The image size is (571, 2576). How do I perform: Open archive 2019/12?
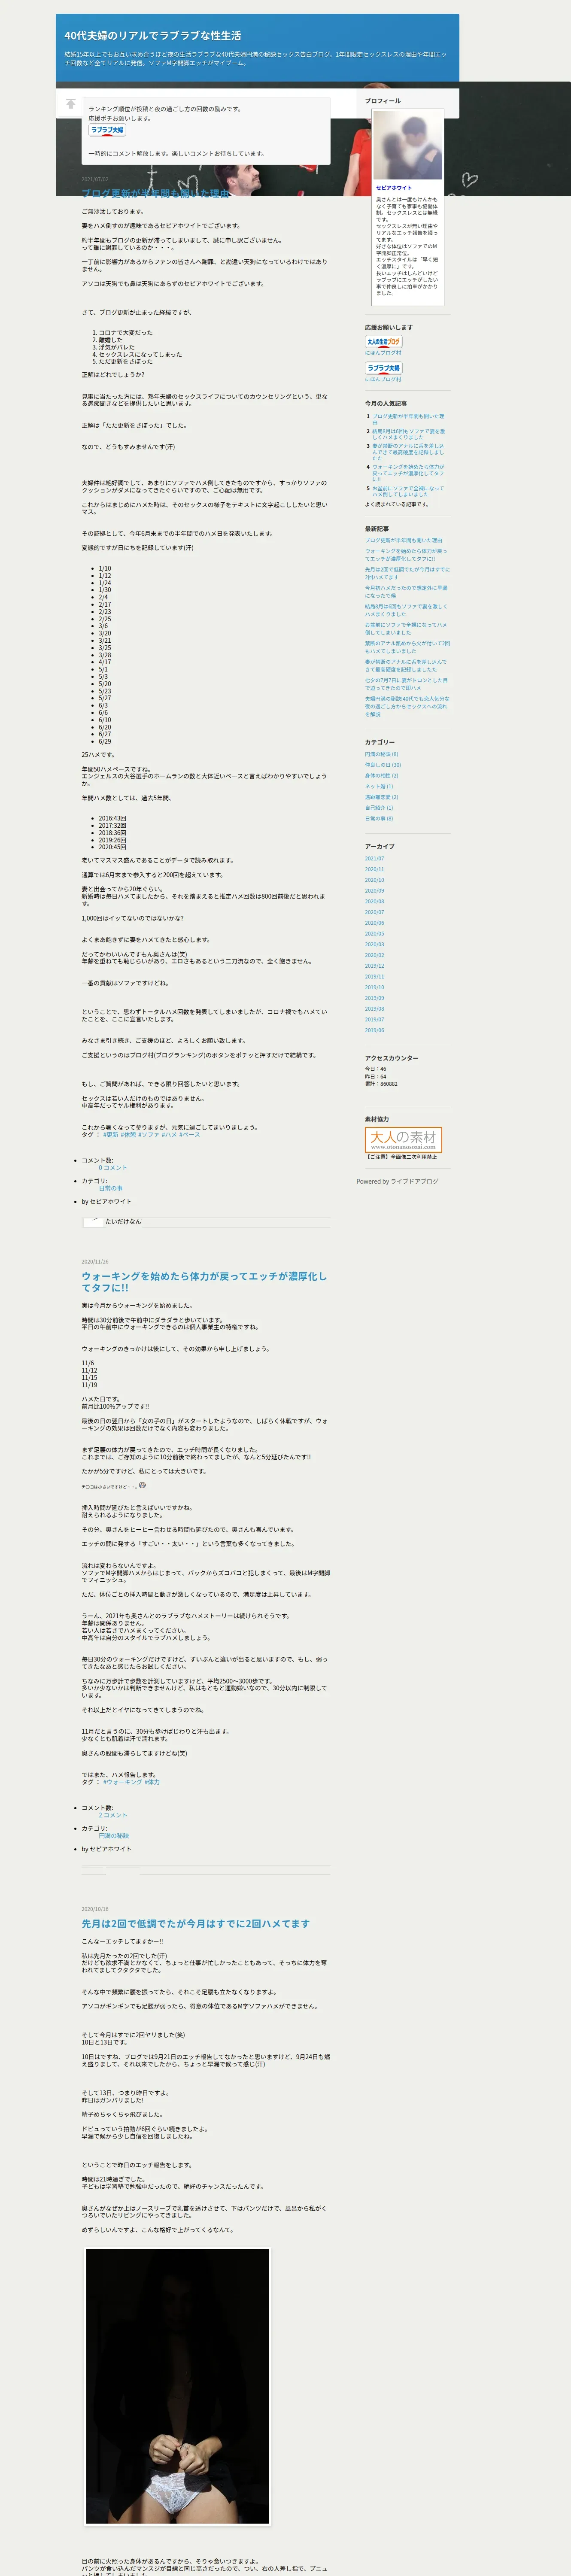click(x=374, y=966)
